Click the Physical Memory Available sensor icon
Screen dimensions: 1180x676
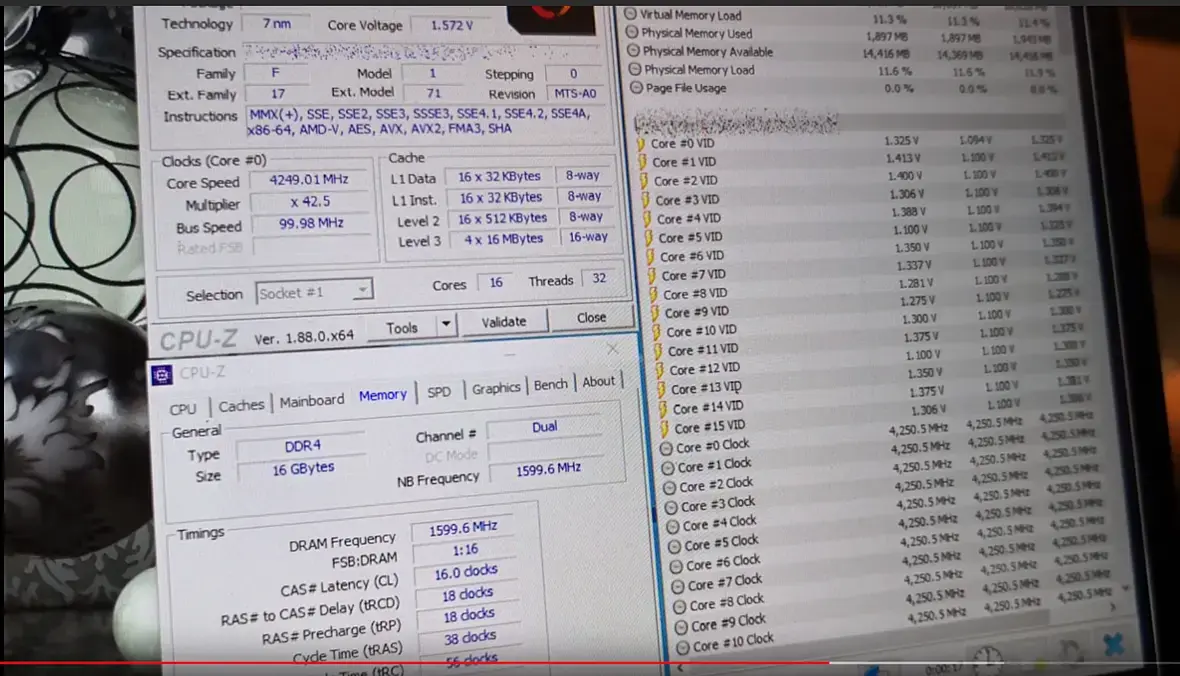634,50
